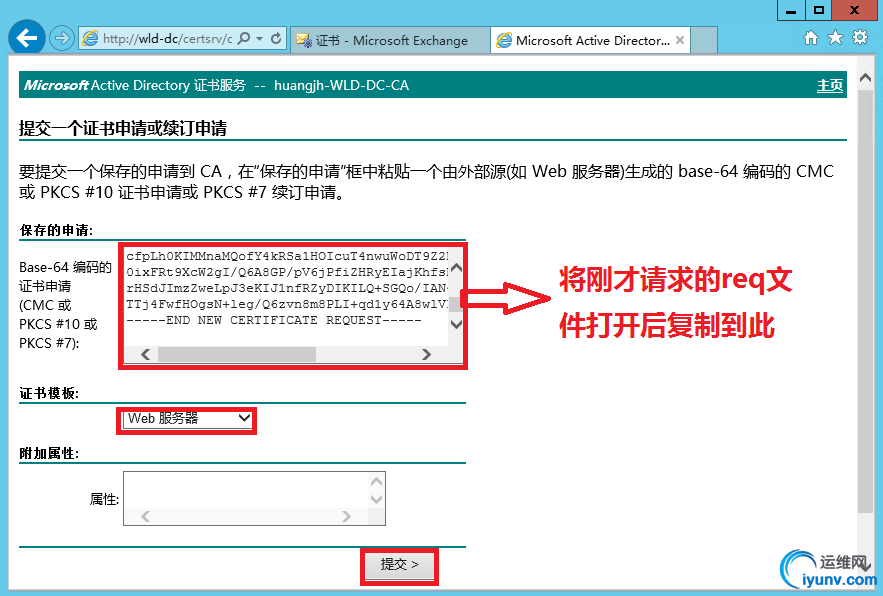Click the 主页 link in header
Screen dimensions: 883x596
pos(830,86)
